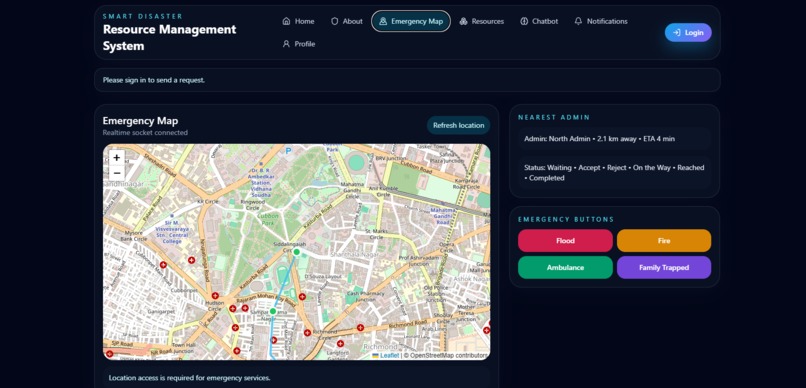Image resolution: width=806 pixels, height=388 pixels.
Task: Select red marker below D'Souza Layout
Action: point(302,297)
